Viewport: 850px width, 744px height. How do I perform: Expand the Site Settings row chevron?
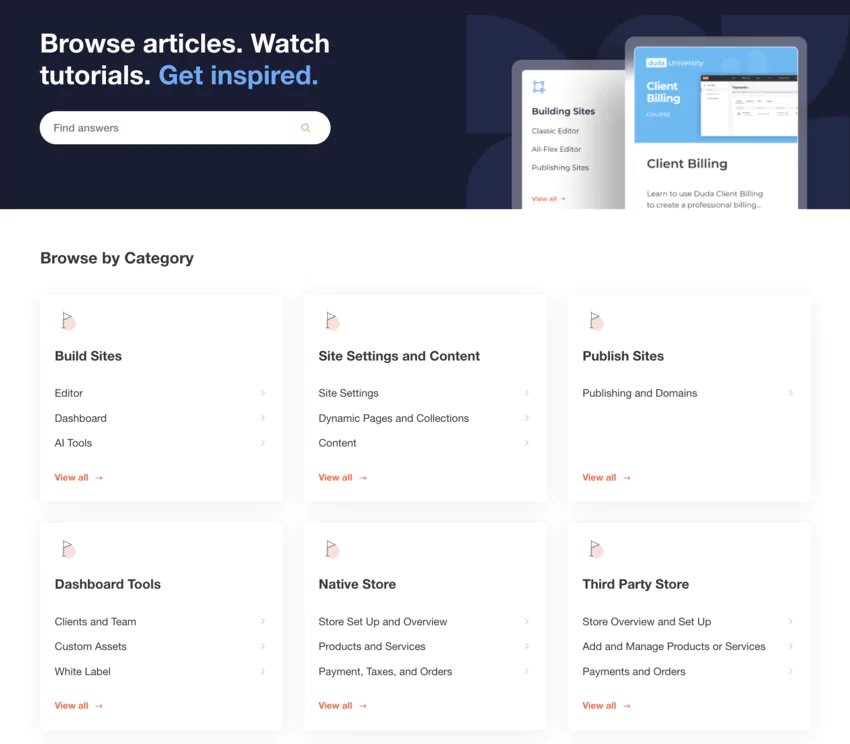(x=527, y=393)
